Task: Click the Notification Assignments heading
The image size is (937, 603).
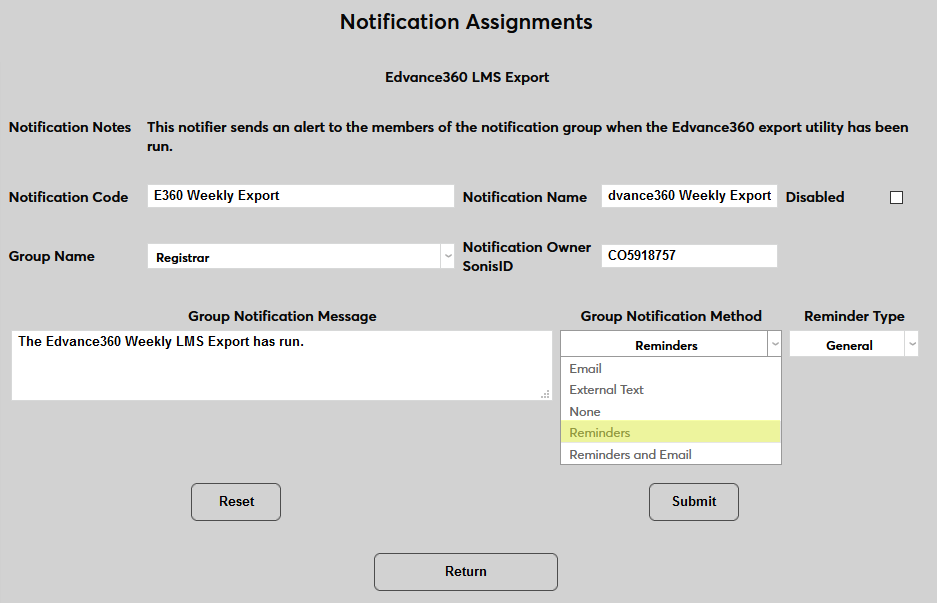Action: coord(466,22)
